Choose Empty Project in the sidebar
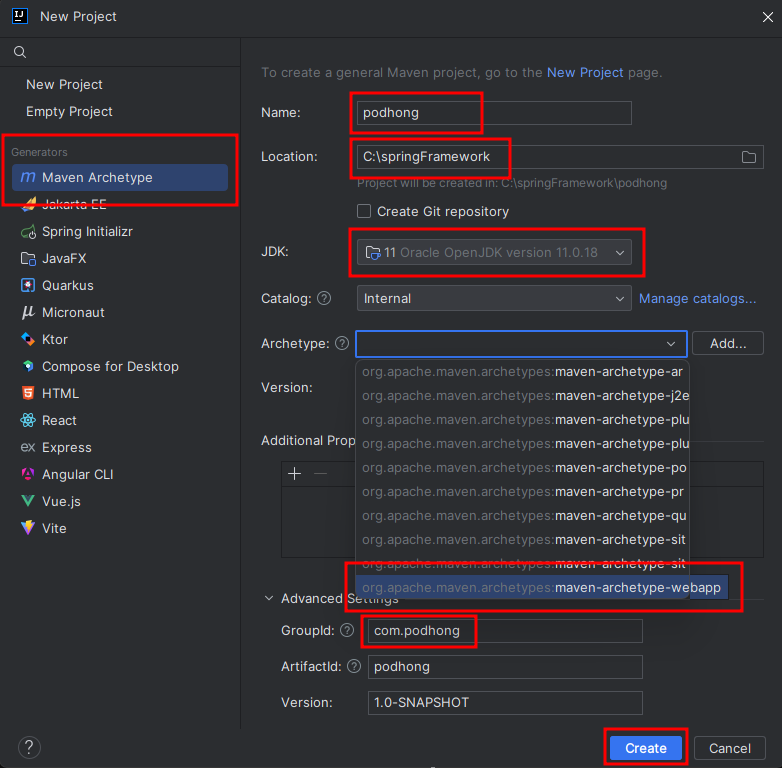This screenshot has height=768, width=782. (x=69, y=111)
